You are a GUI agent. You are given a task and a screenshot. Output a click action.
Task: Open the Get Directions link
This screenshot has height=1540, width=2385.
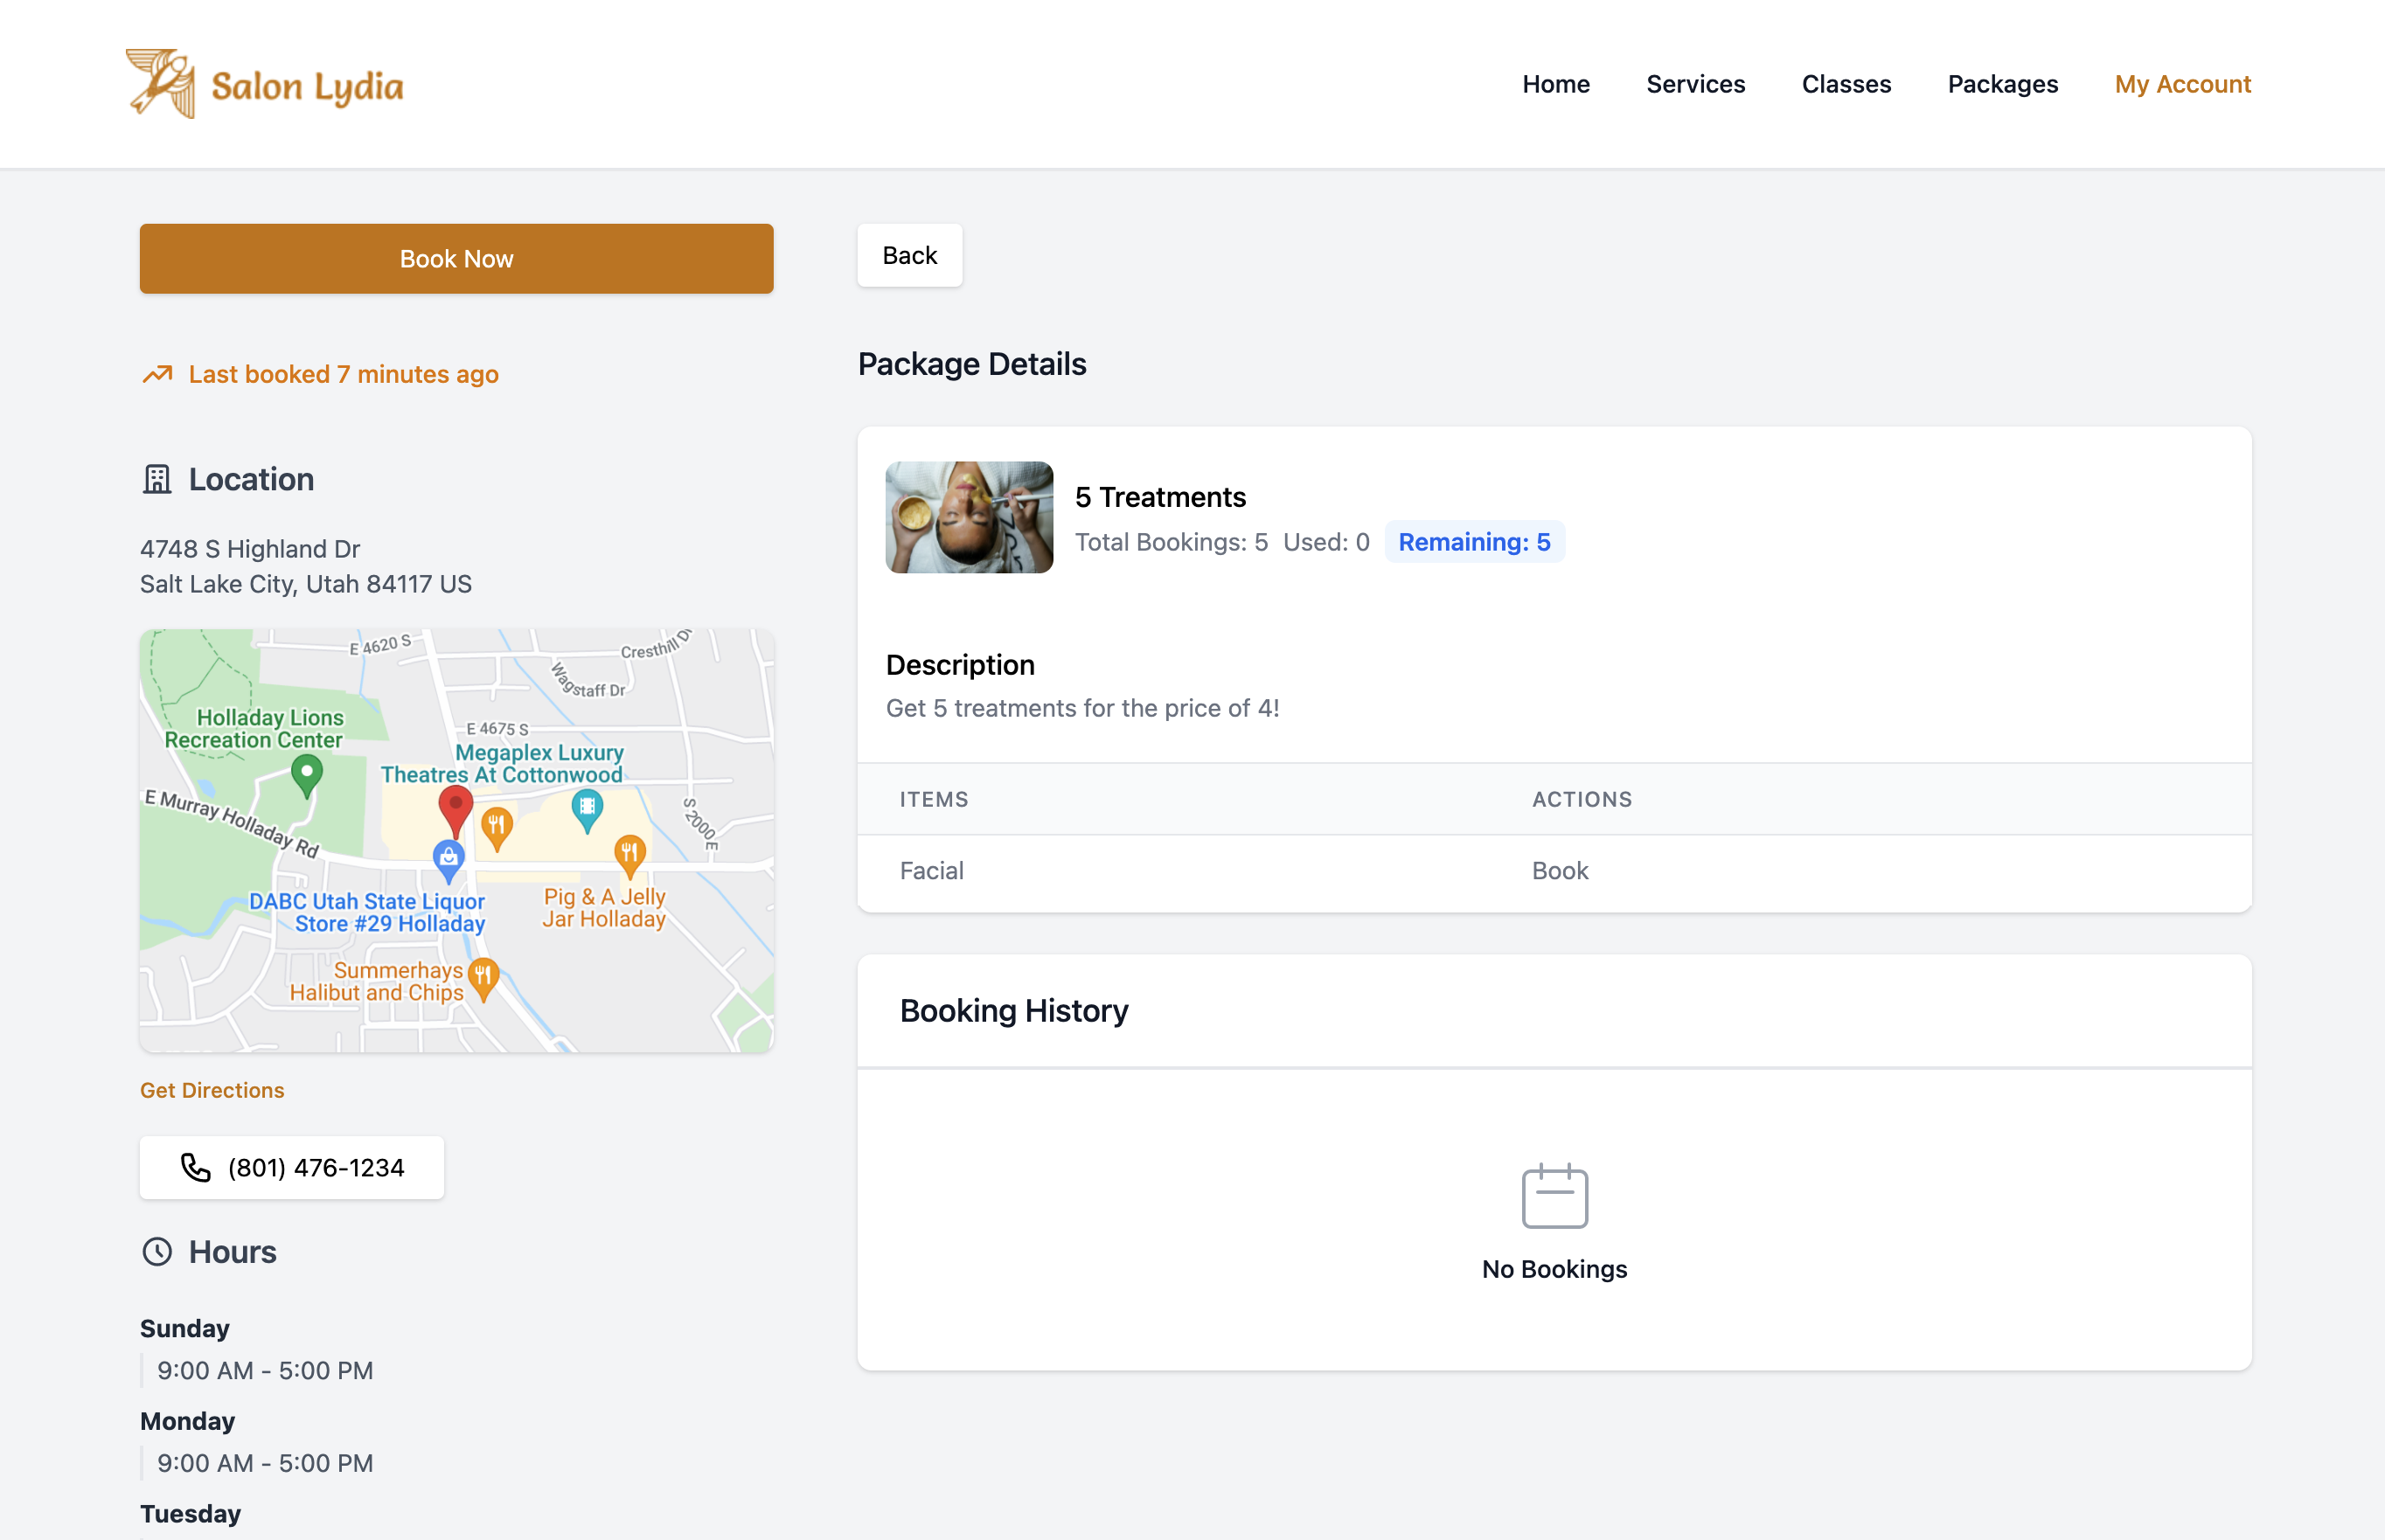[212, 1090]
